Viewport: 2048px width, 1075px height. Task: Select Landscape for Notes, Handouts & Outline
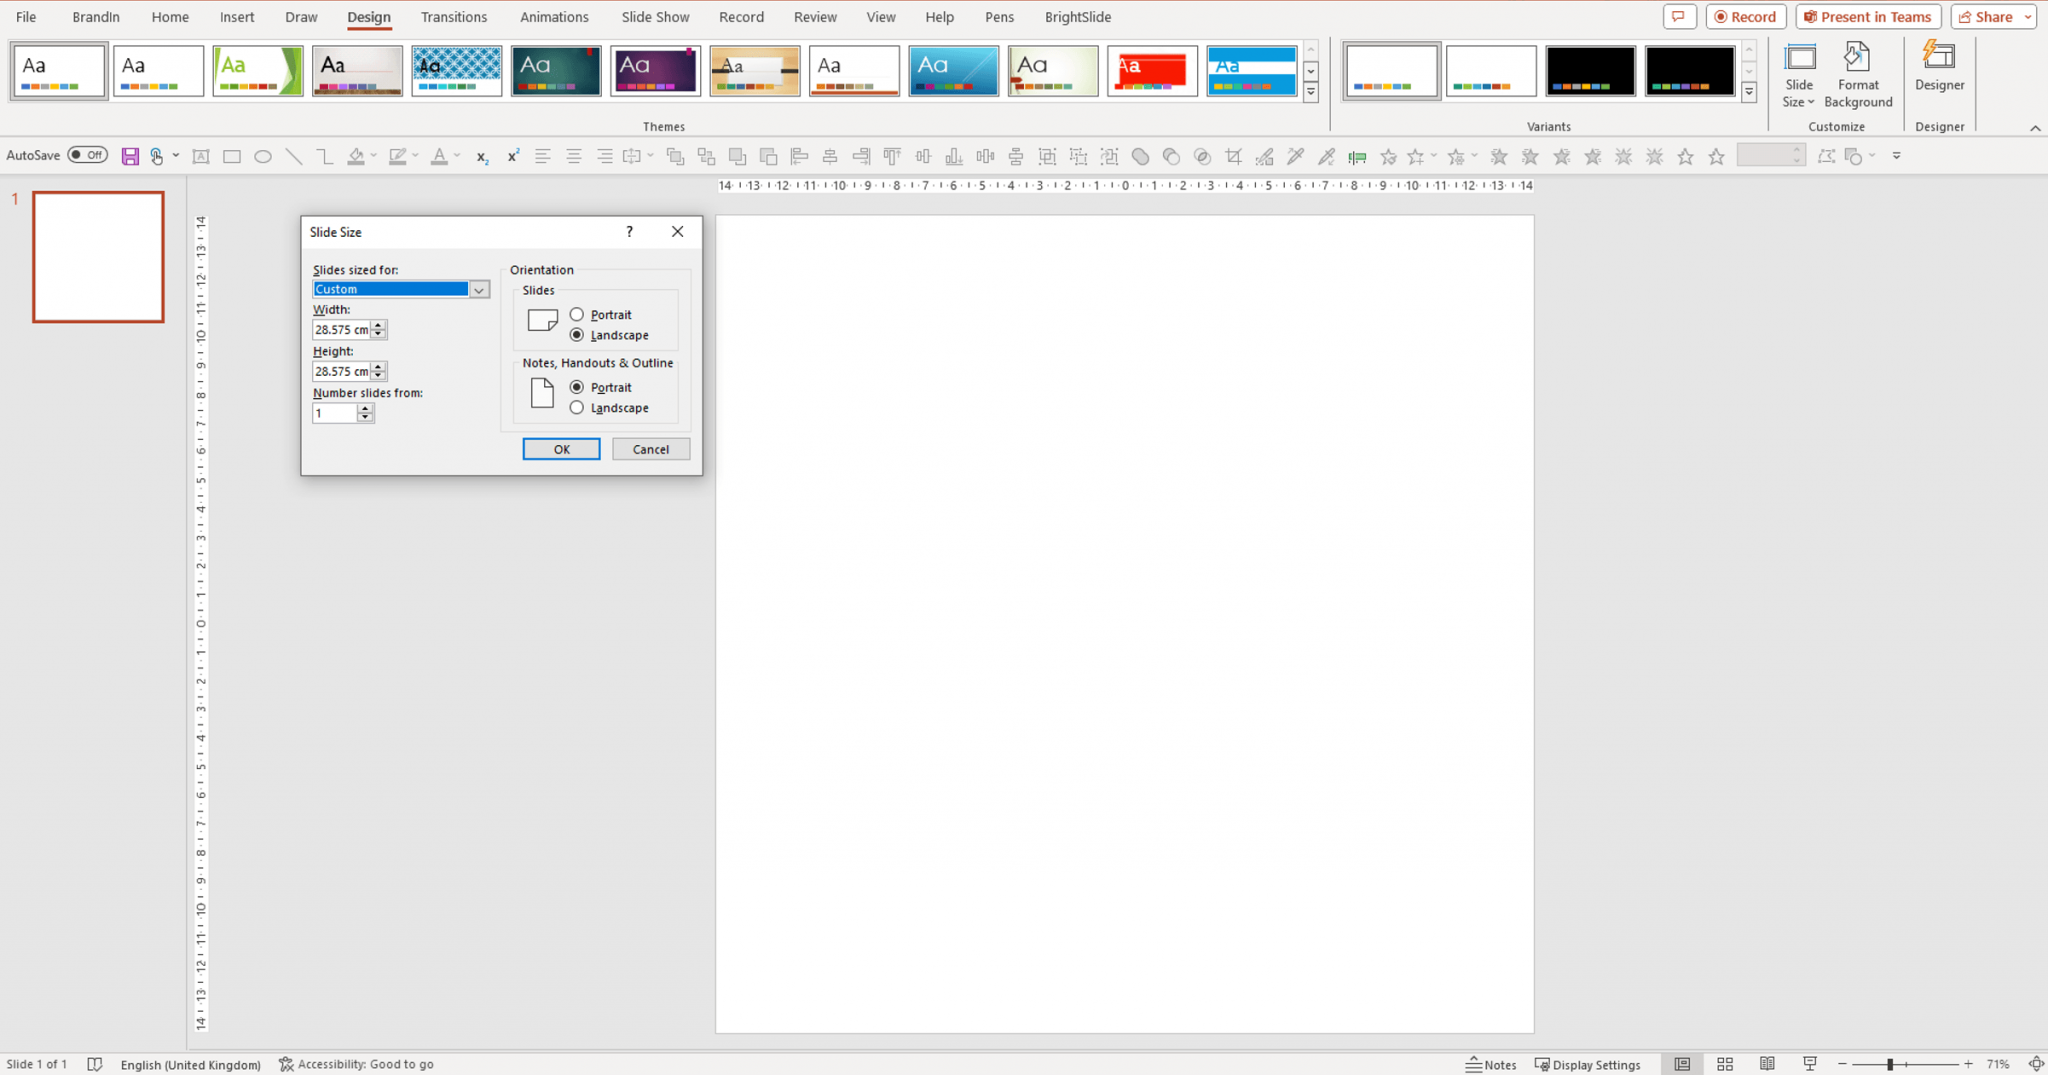point(576,407)
